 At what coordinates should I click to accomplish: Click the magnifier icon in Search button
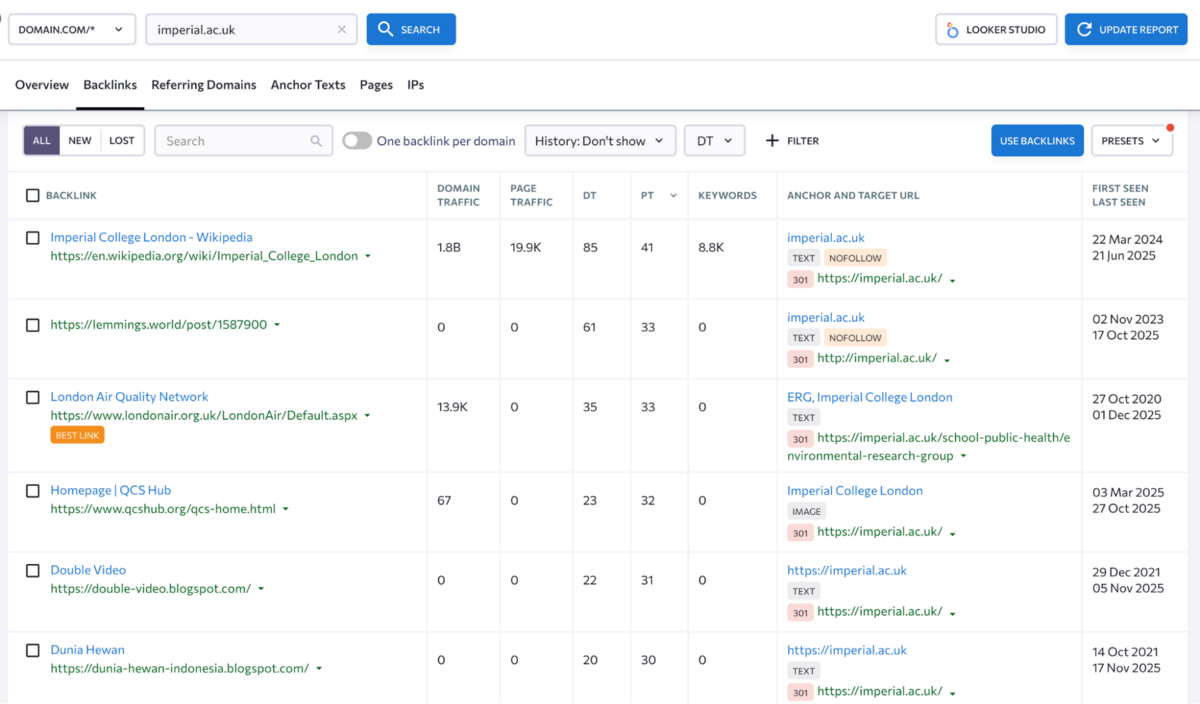click(x=385, y=29)
